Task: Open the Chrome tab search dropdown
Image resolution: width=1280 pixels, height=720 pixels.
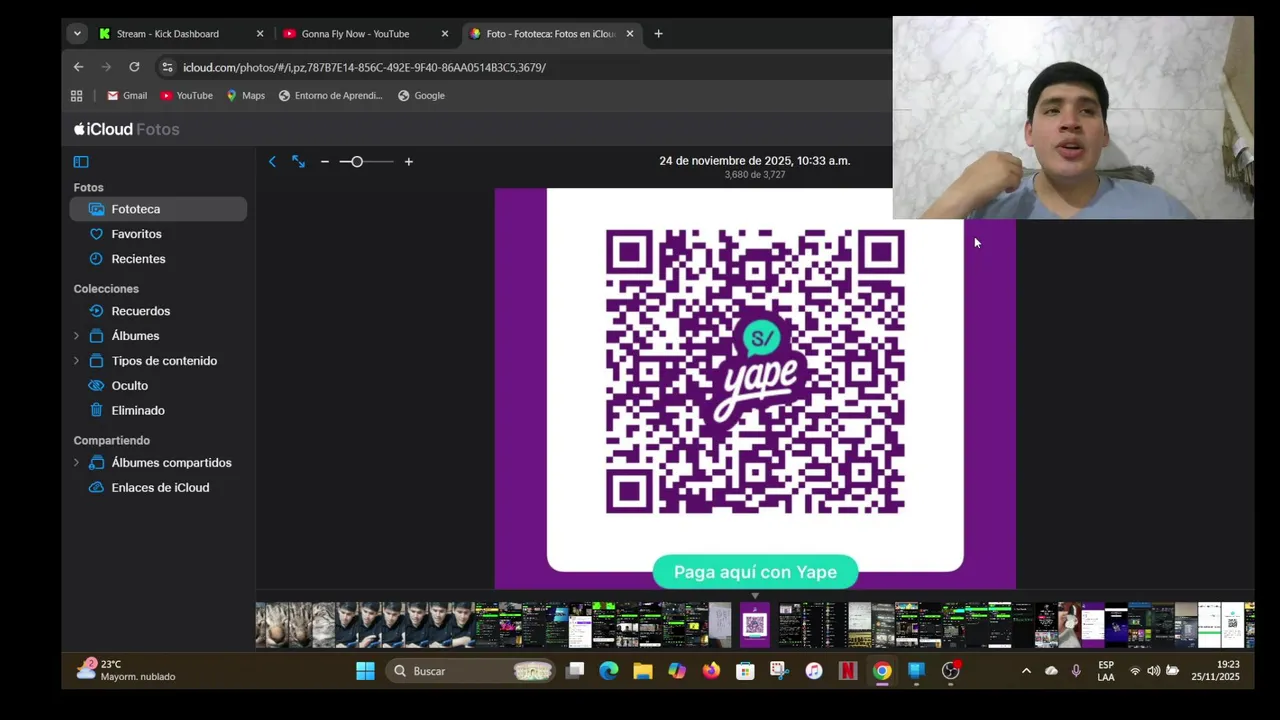Action: tap(77, 34)
